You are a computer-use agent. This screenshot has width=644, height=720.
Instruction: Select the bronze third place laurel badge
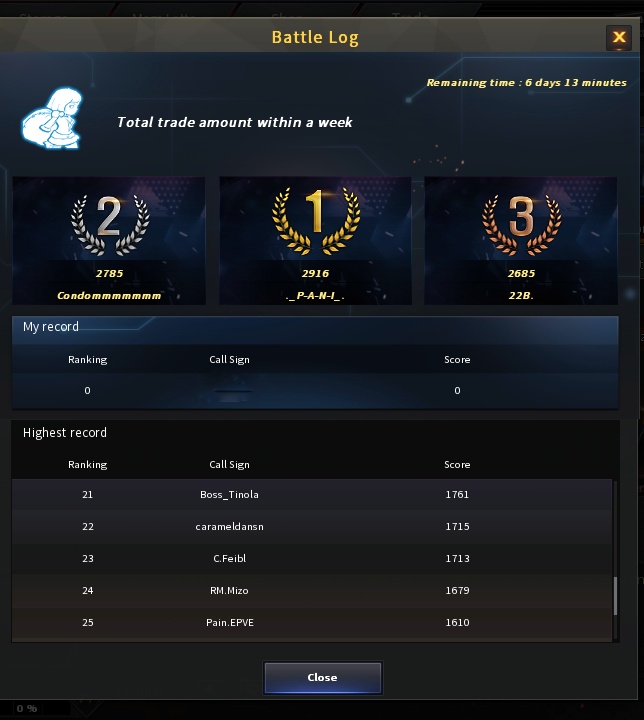click(x=521, y=225)
